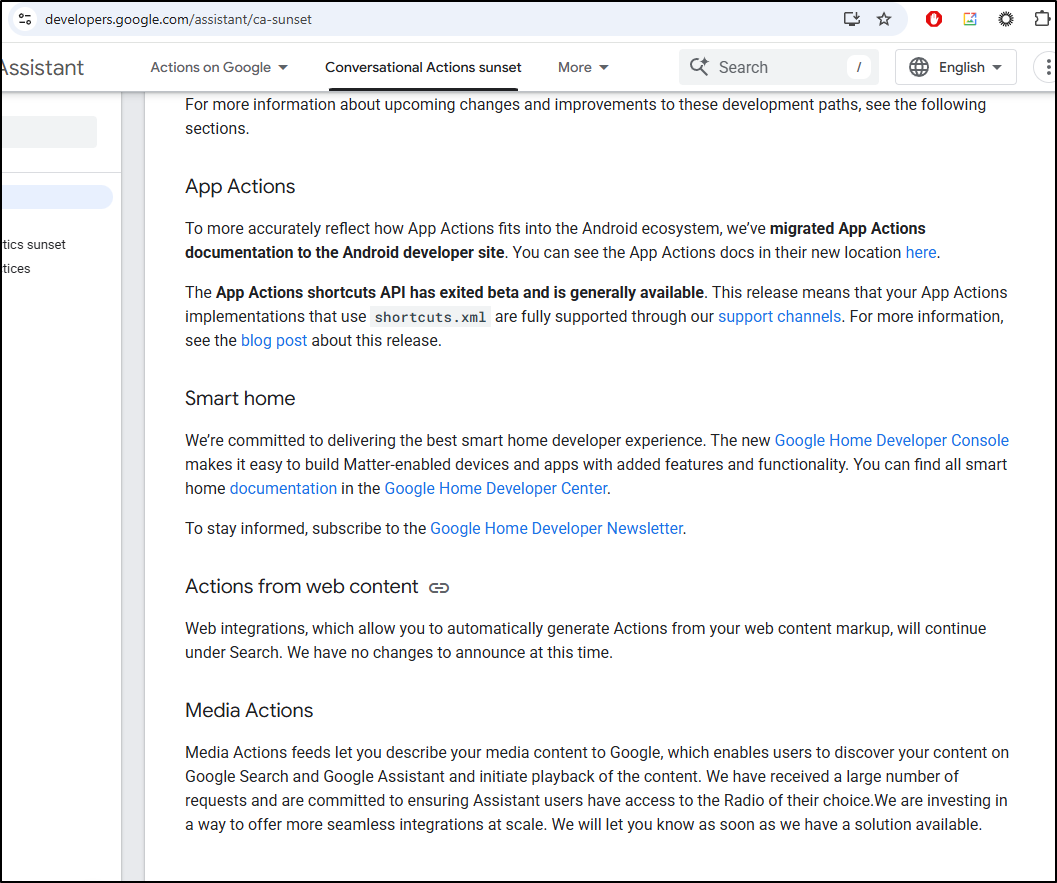
Task: Click the Media Actions heading
Action: [x=249, y=710]
